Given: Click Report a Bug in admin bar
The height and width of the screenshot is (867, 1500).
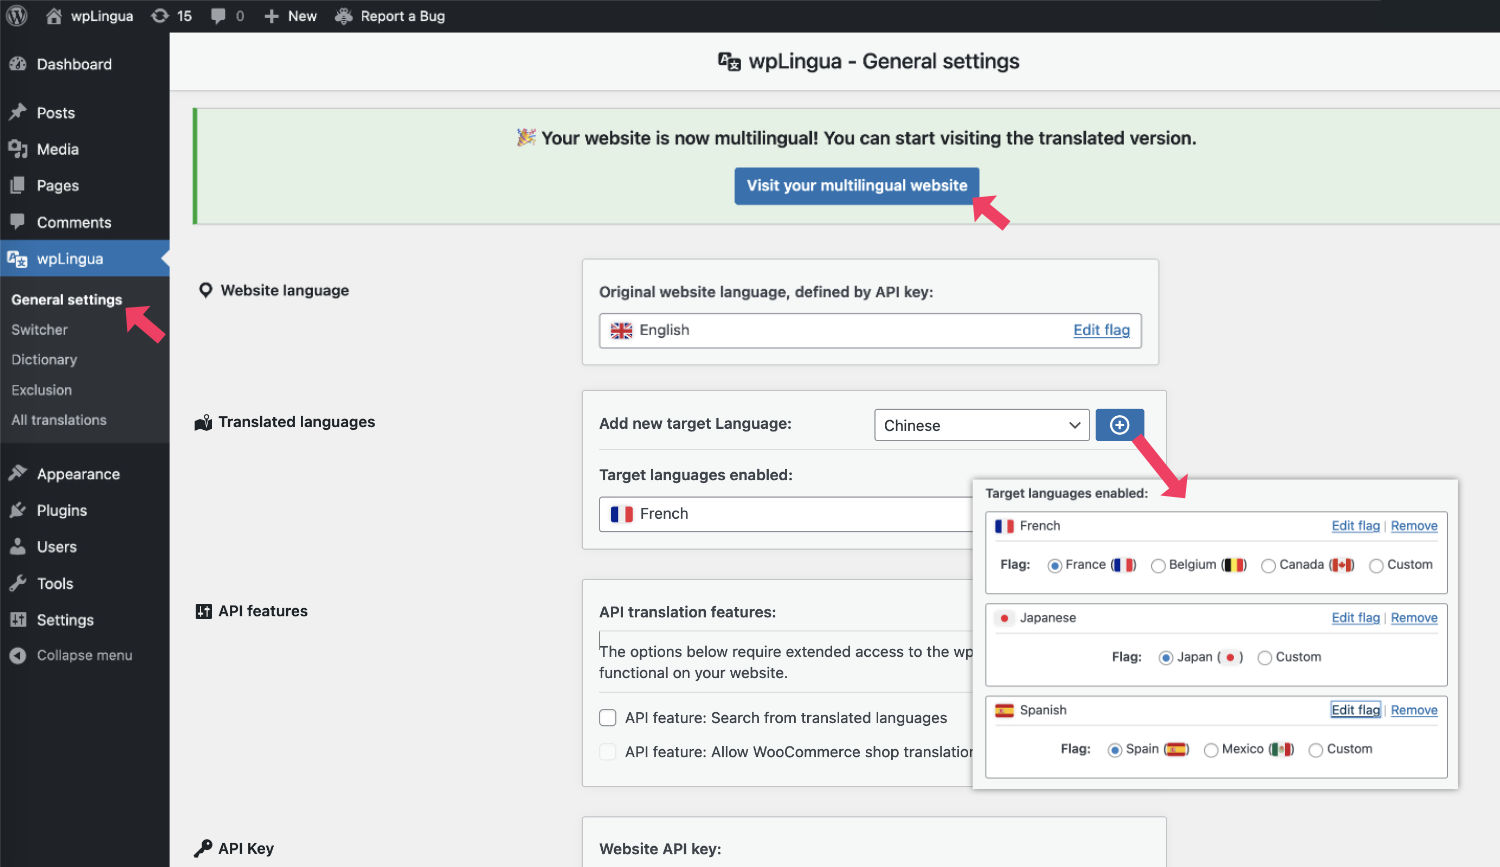Looking at the screenshot, I should tap(402, 16).
